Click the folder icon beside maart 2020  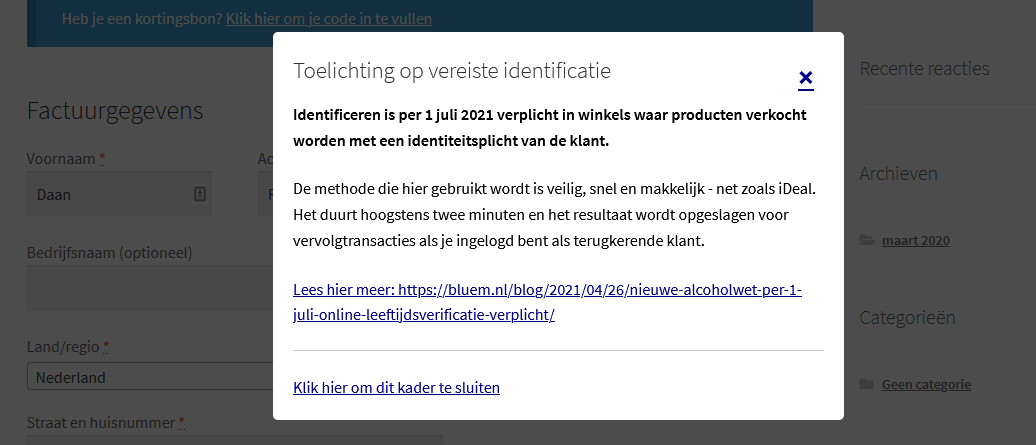866,240
